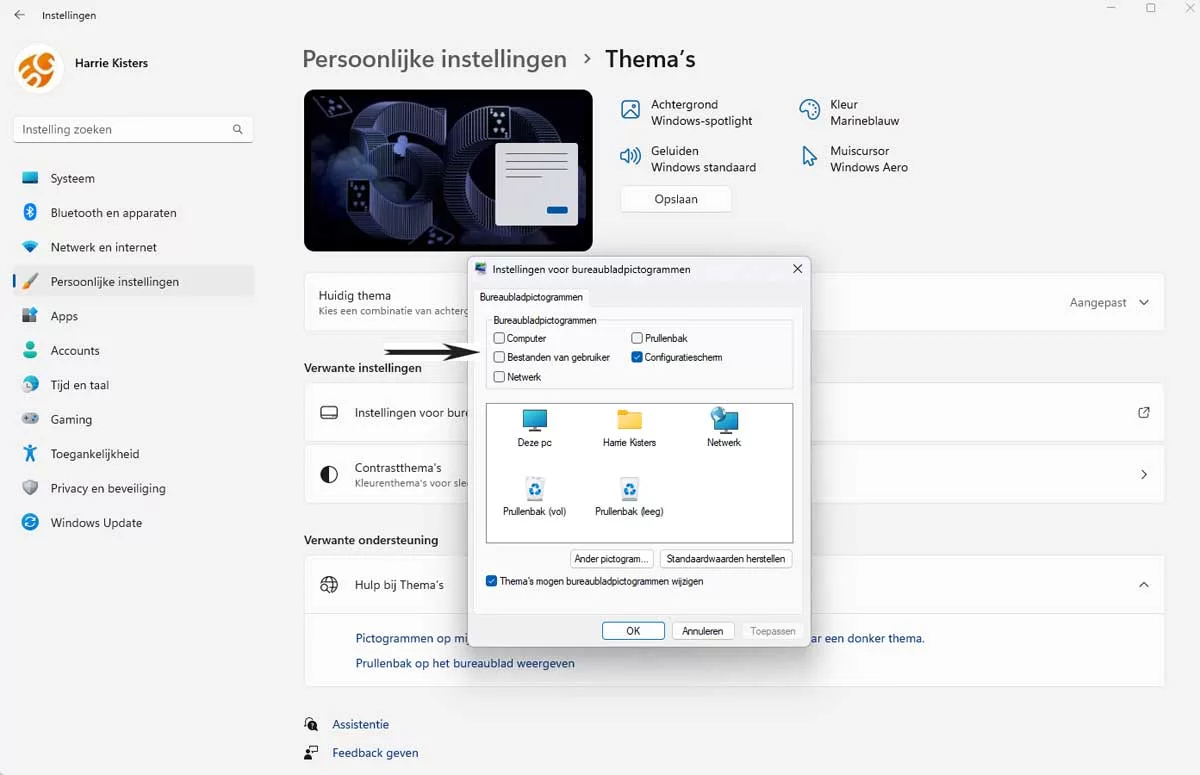Click the Opslaan button
This screenshot has width=1200, height=775.
pyautogui.click(x=676, y=199)
